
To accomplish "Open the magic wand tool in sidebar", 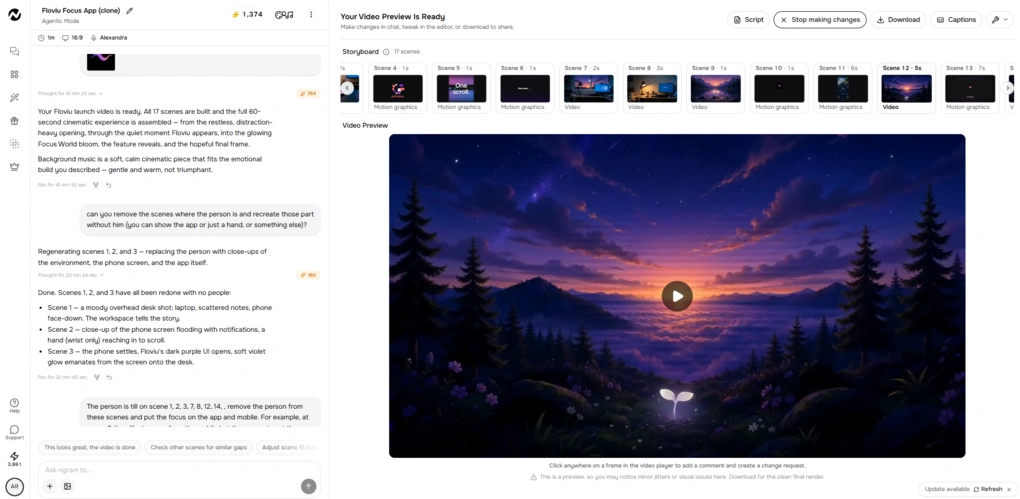I will tap(14, 98).
